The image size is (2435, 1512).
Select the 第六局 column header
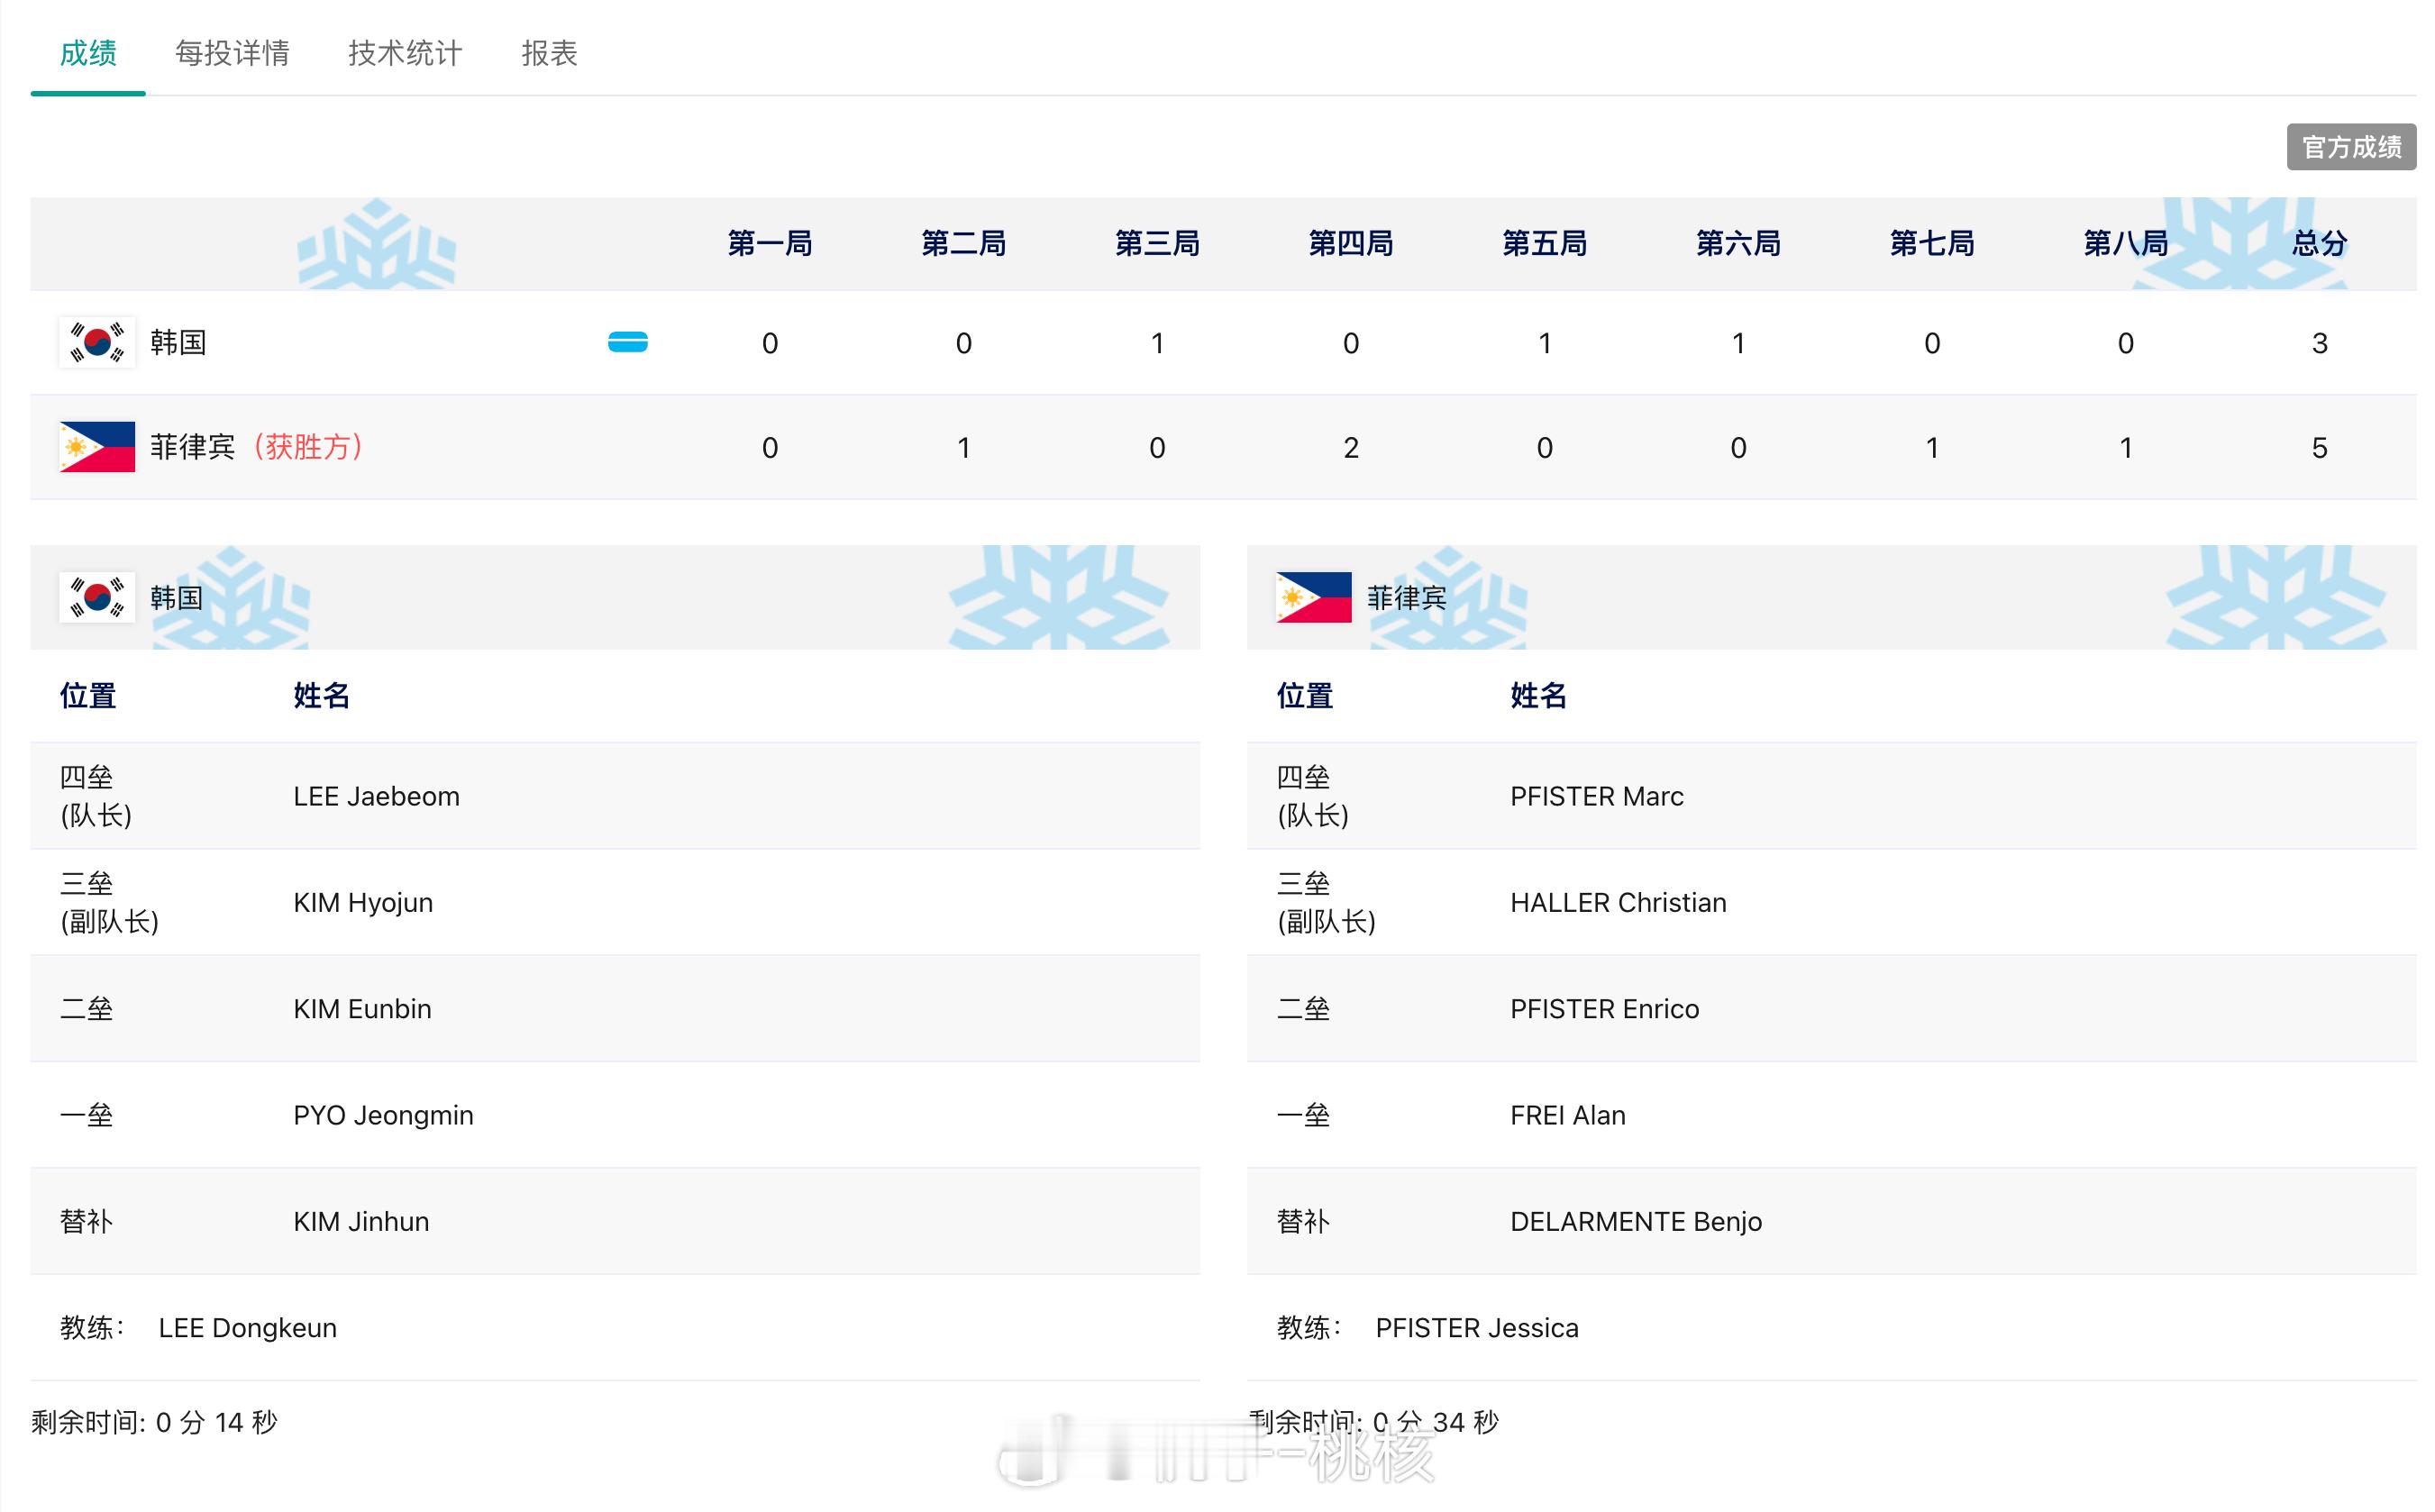tap(1739, 243)
